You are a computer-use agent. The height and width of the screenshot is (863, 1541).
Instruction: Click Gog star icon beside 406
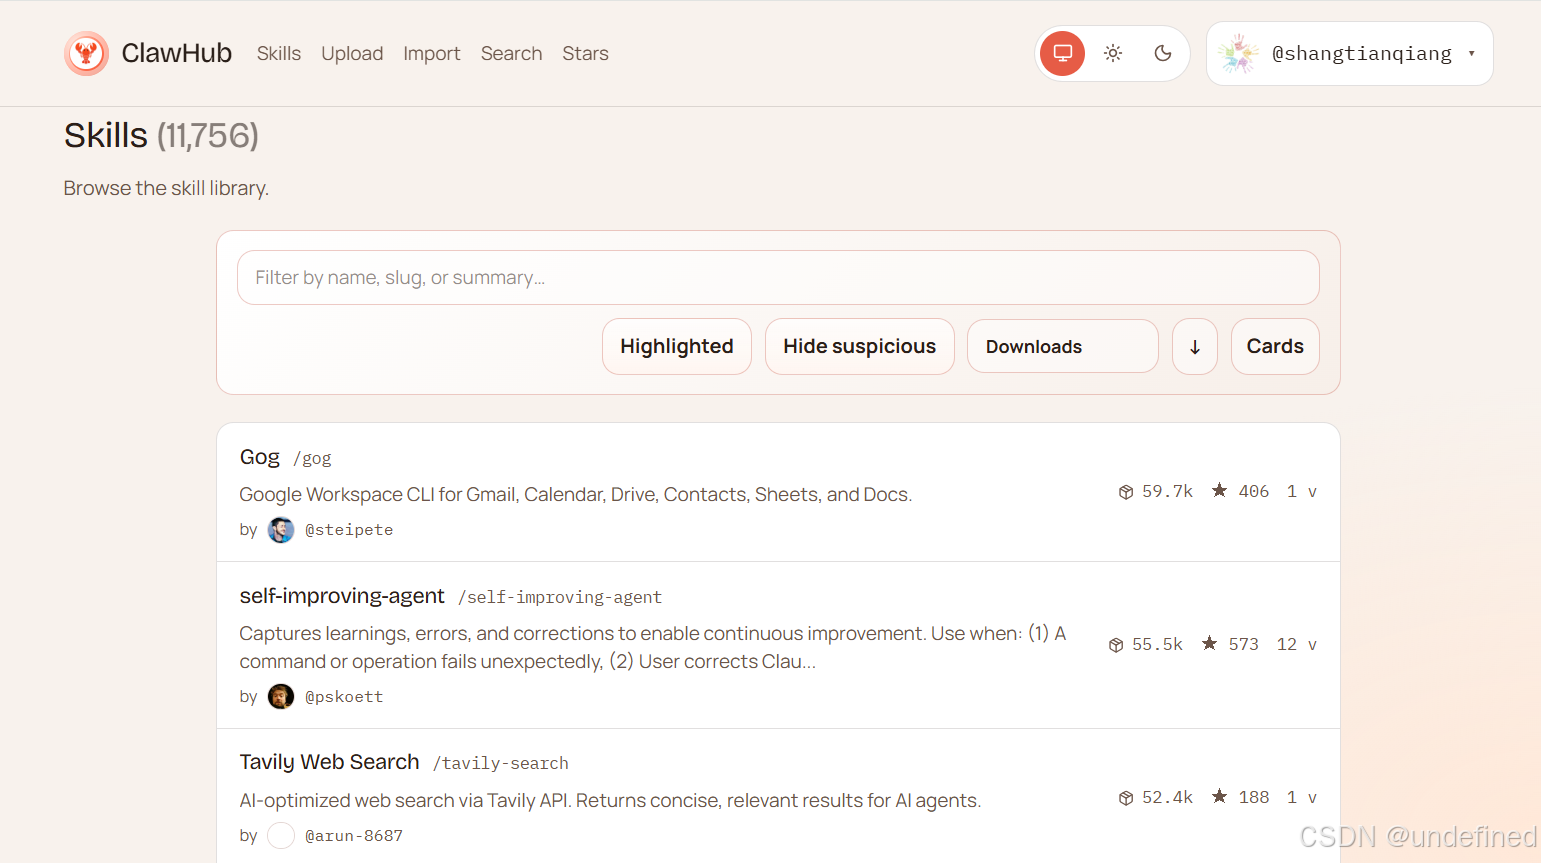1219,490
